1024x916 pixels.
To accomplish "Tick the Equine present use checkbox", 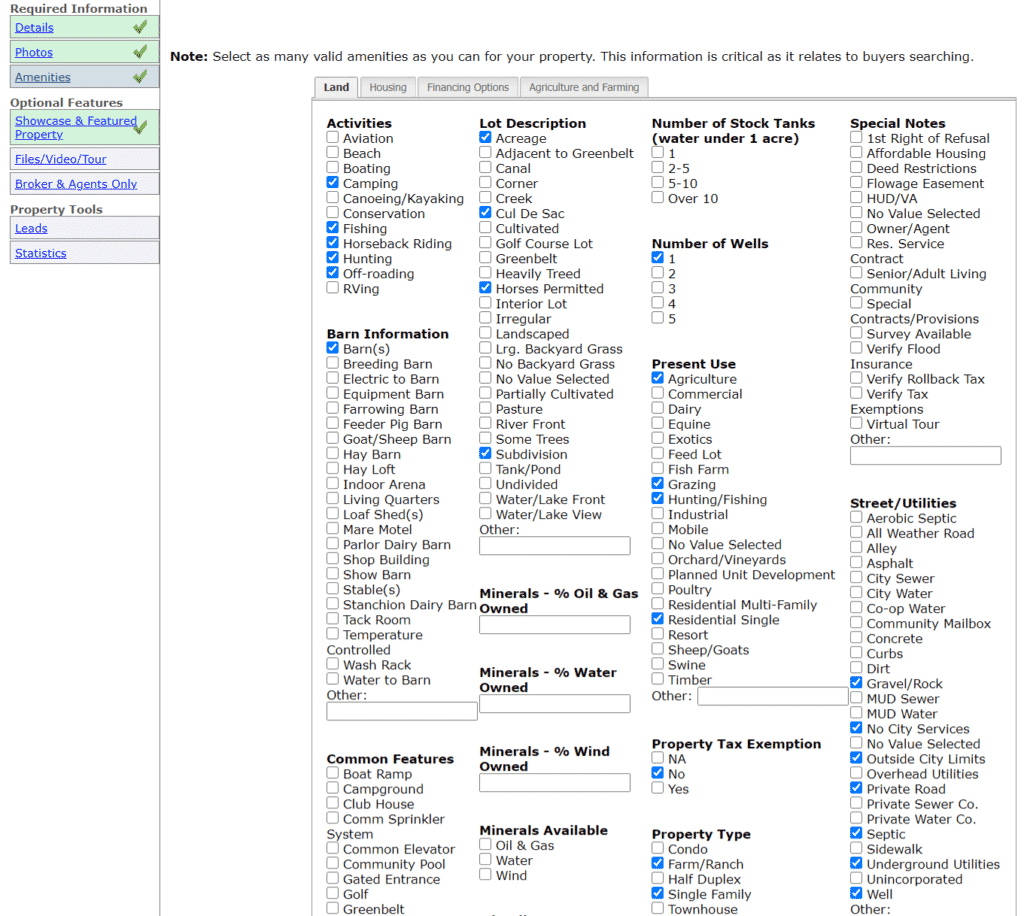I will (x=658, y=425).
